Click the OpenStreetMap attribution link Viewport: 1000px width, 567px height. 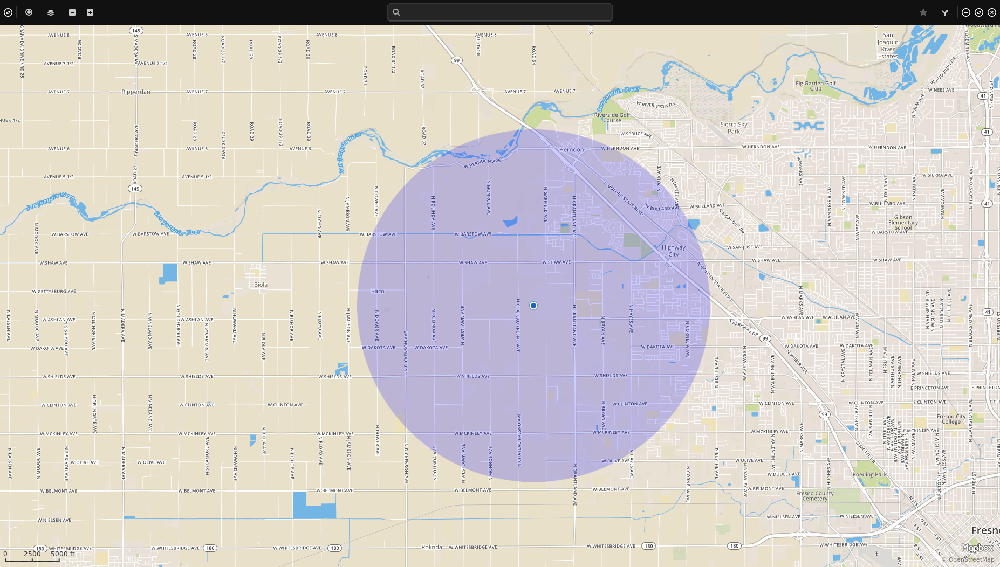point(970,559)
